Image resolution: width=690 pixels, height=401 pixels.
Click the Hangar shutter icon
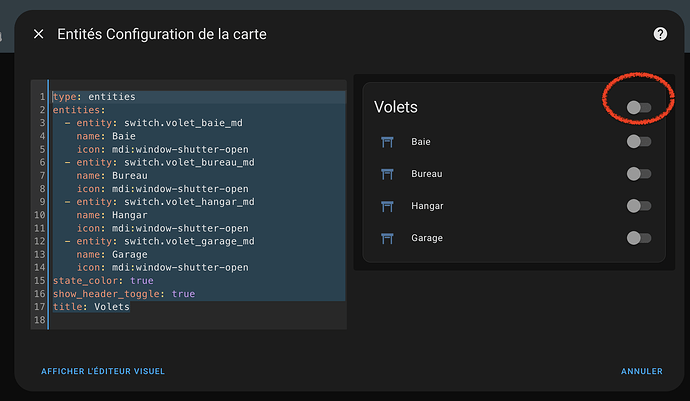click(x=387, y=206)
